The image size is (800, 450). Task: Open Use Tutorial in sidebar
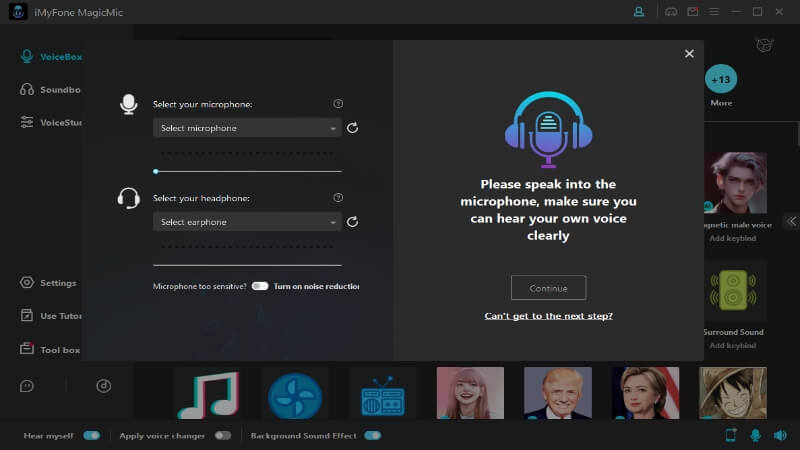pos(51,316)
